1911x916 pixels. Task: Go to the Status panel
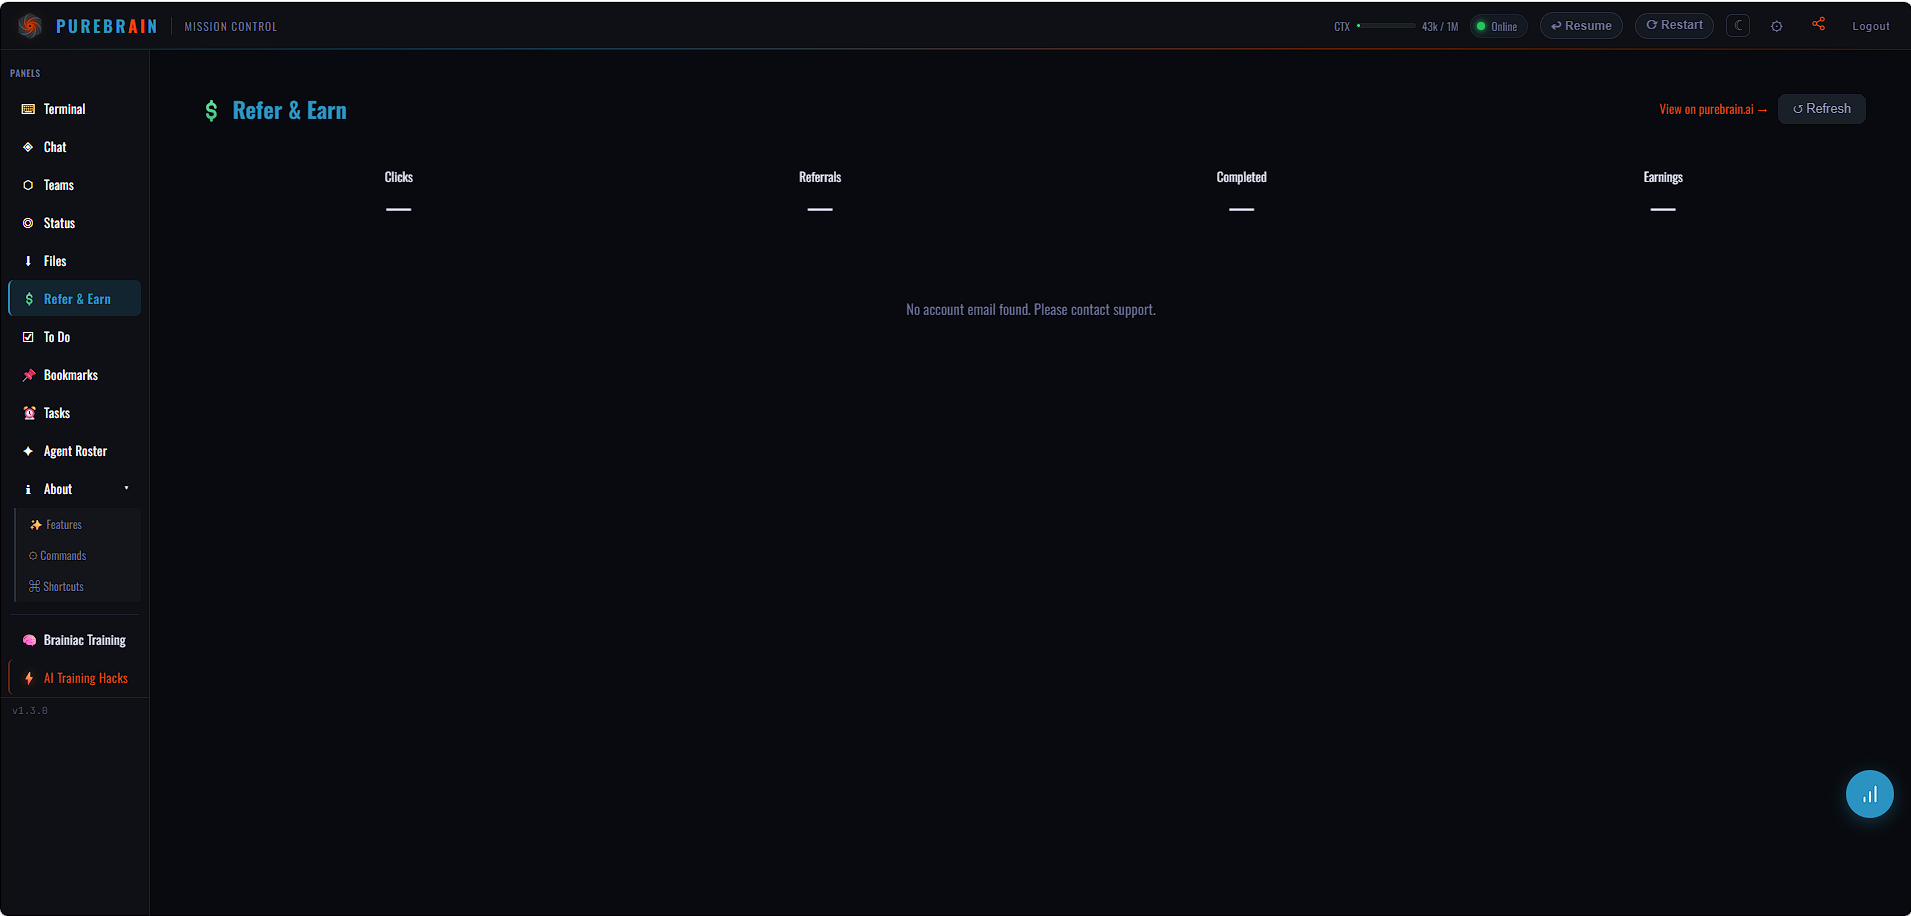[75, 223]
